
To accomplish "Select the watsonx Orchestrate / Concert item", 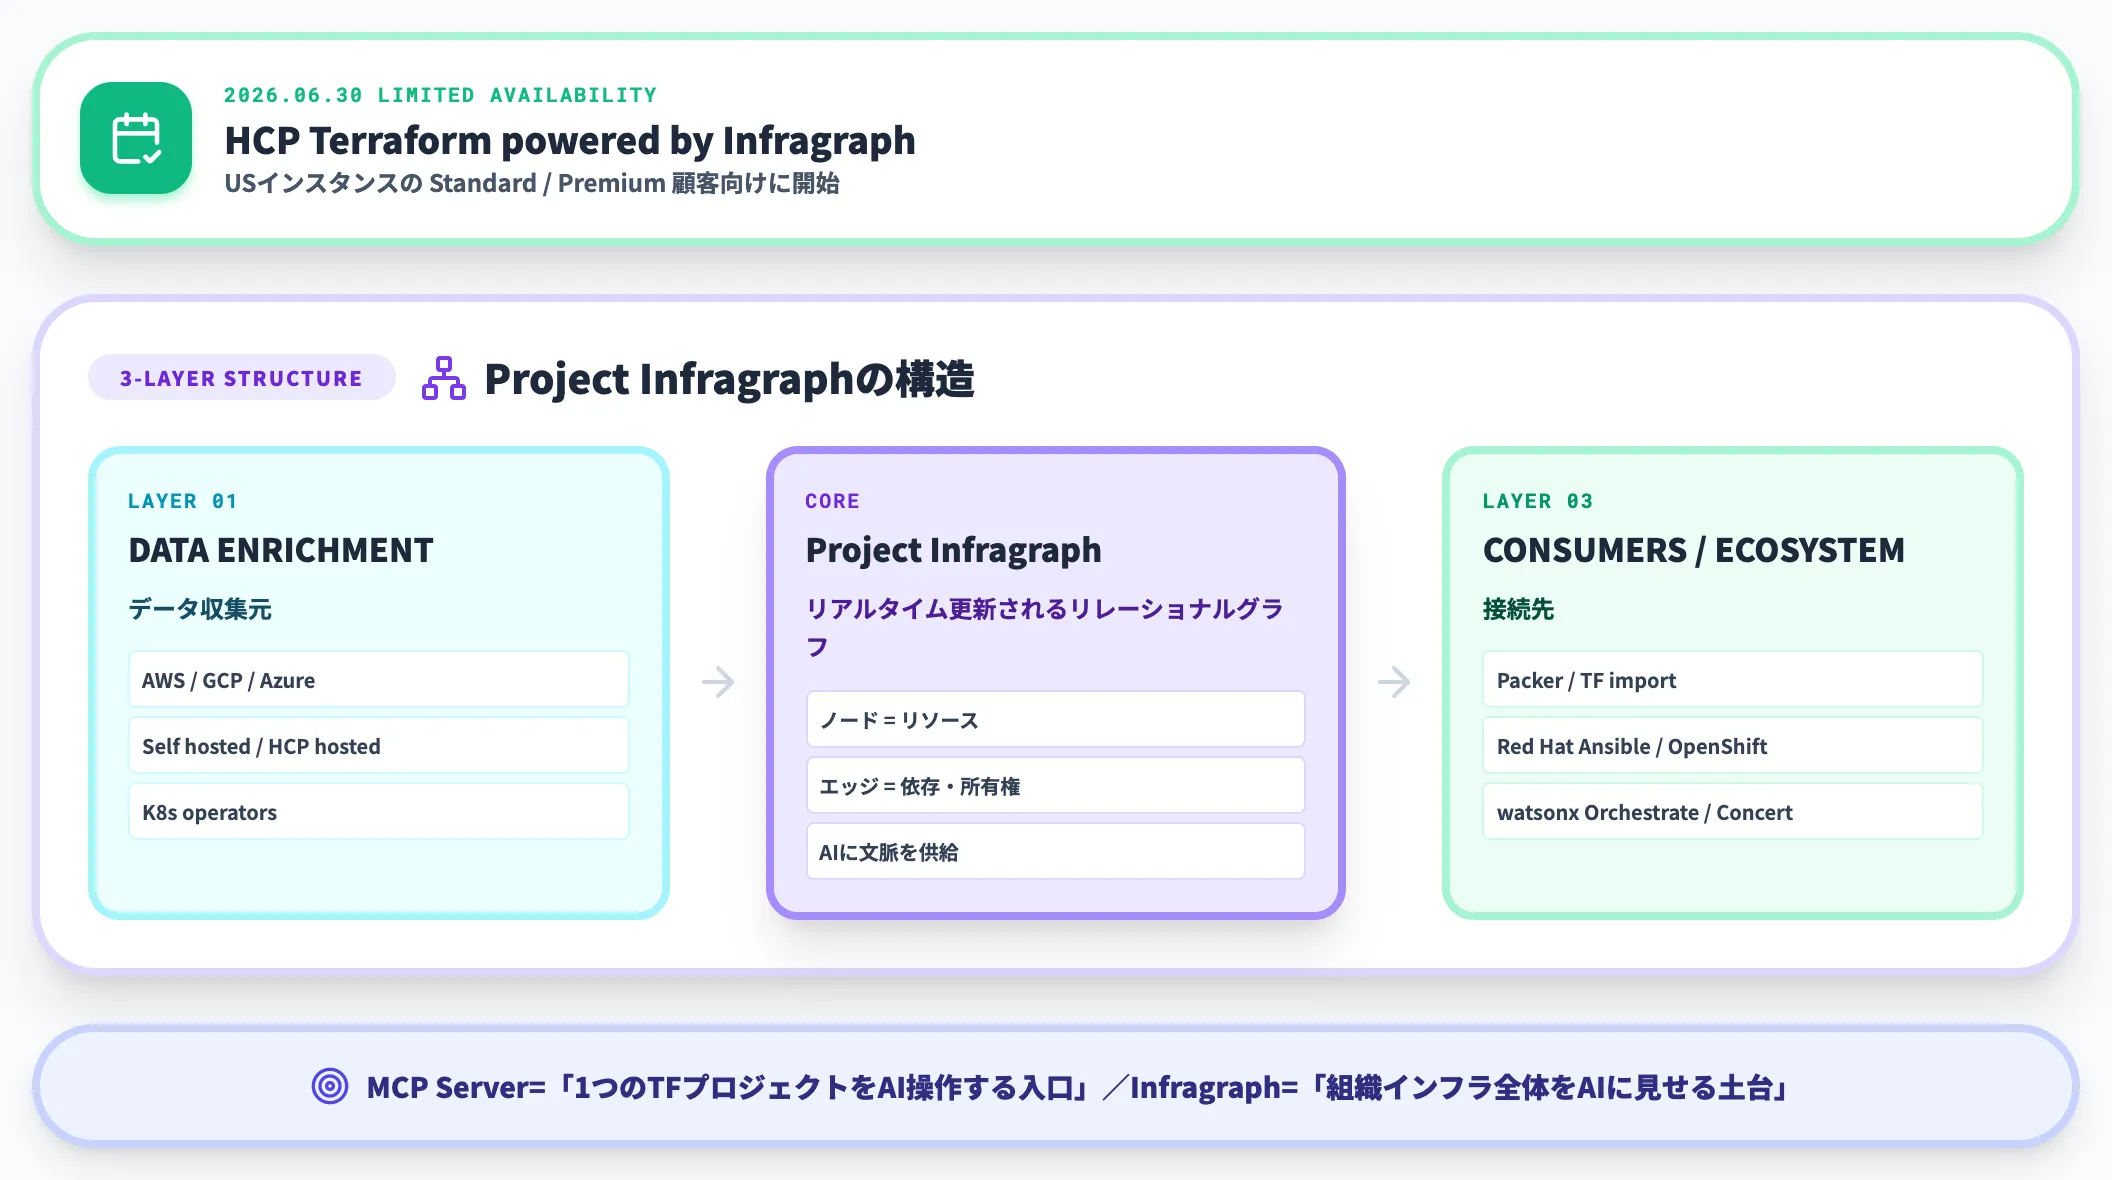I will click(x=1733, y=812).
